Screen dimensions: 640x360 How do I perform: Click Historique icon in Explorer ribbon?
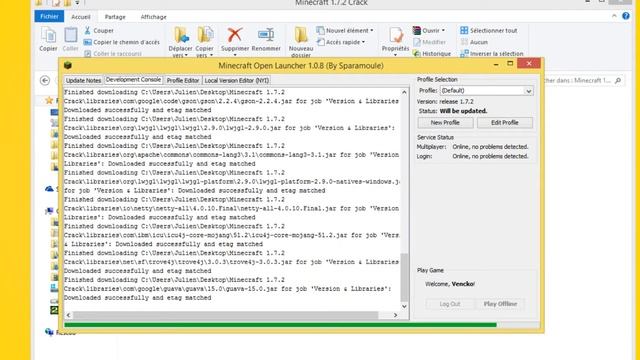point(416,53)
